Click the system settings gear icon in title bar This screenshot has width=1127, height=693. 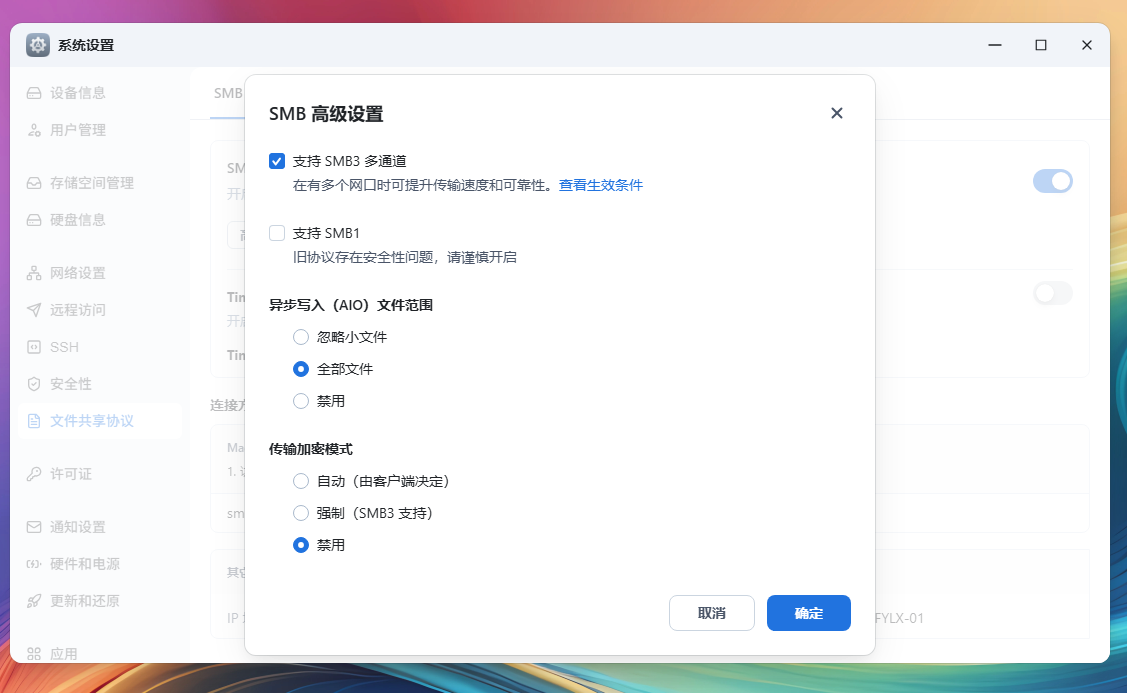pyautogui.click(x=38, y=45)
